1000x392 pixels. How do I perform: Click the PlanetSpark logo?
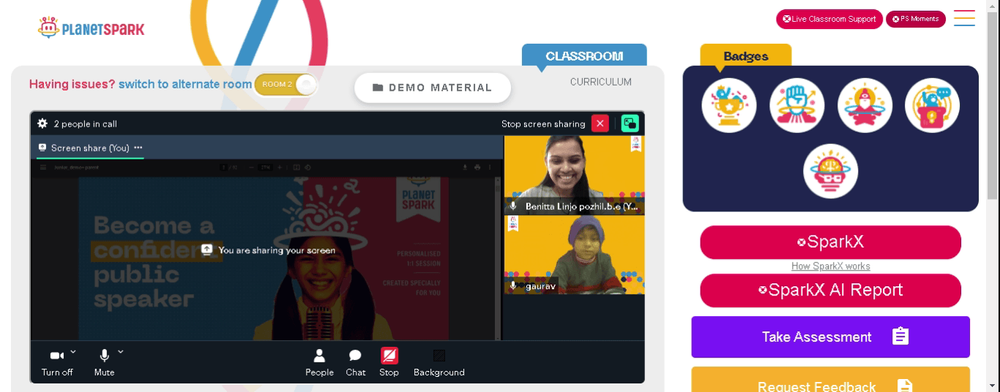[91, 28]
